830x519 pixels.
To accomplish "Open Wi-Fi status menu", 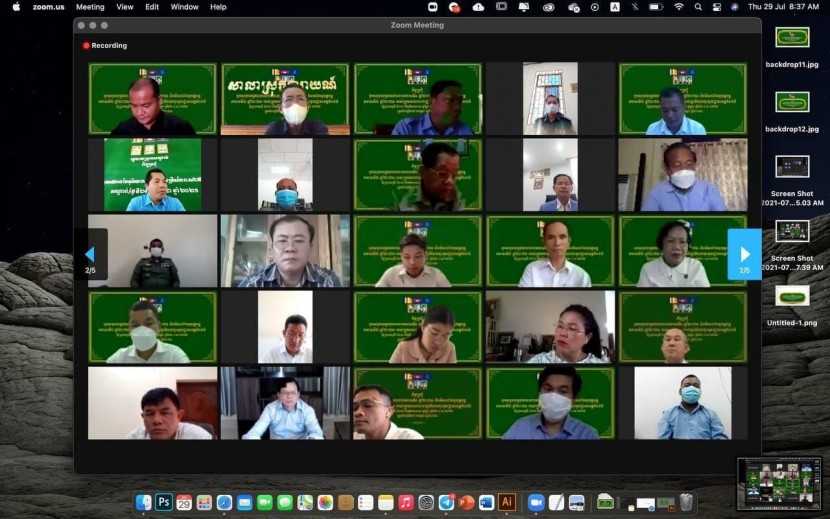I will click(679, 7).
